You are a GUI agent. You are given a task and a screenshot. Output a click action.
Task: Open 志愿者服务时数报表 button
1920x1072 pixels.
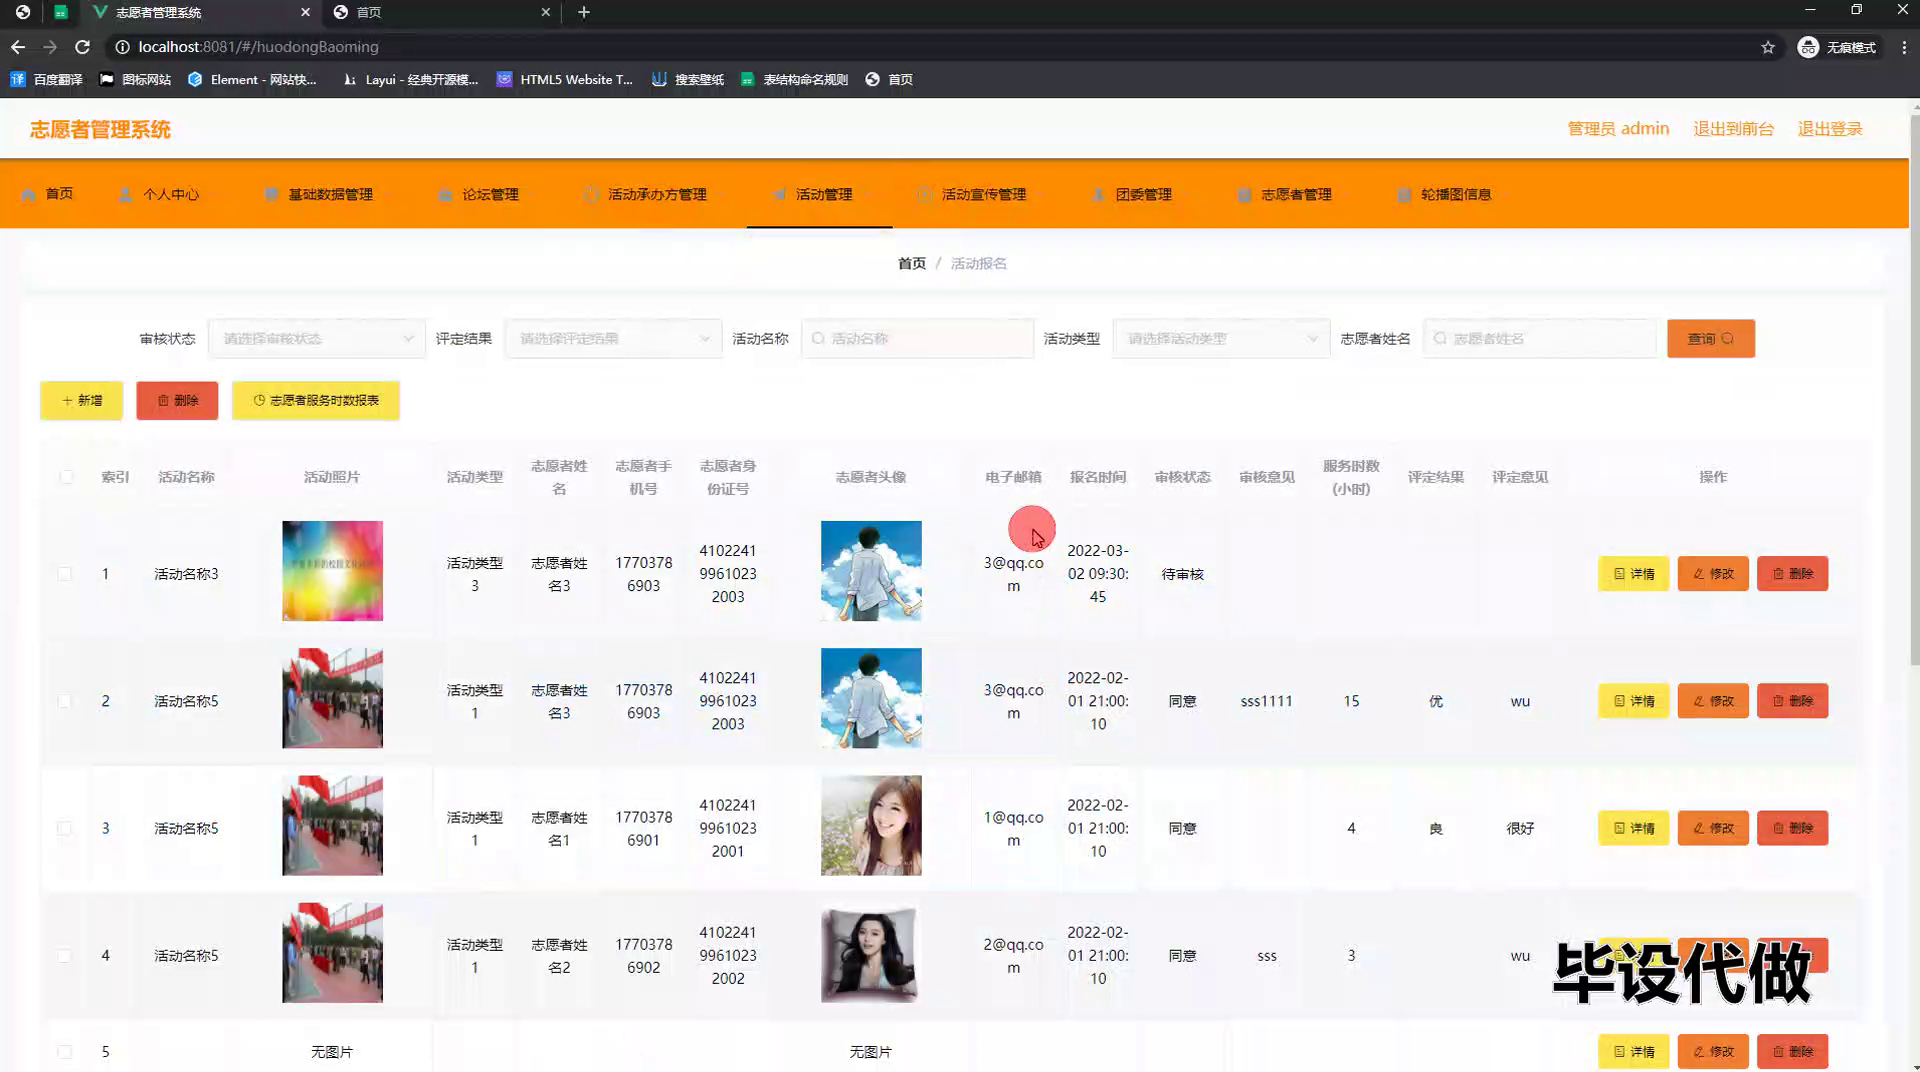[x=316, y=400]
